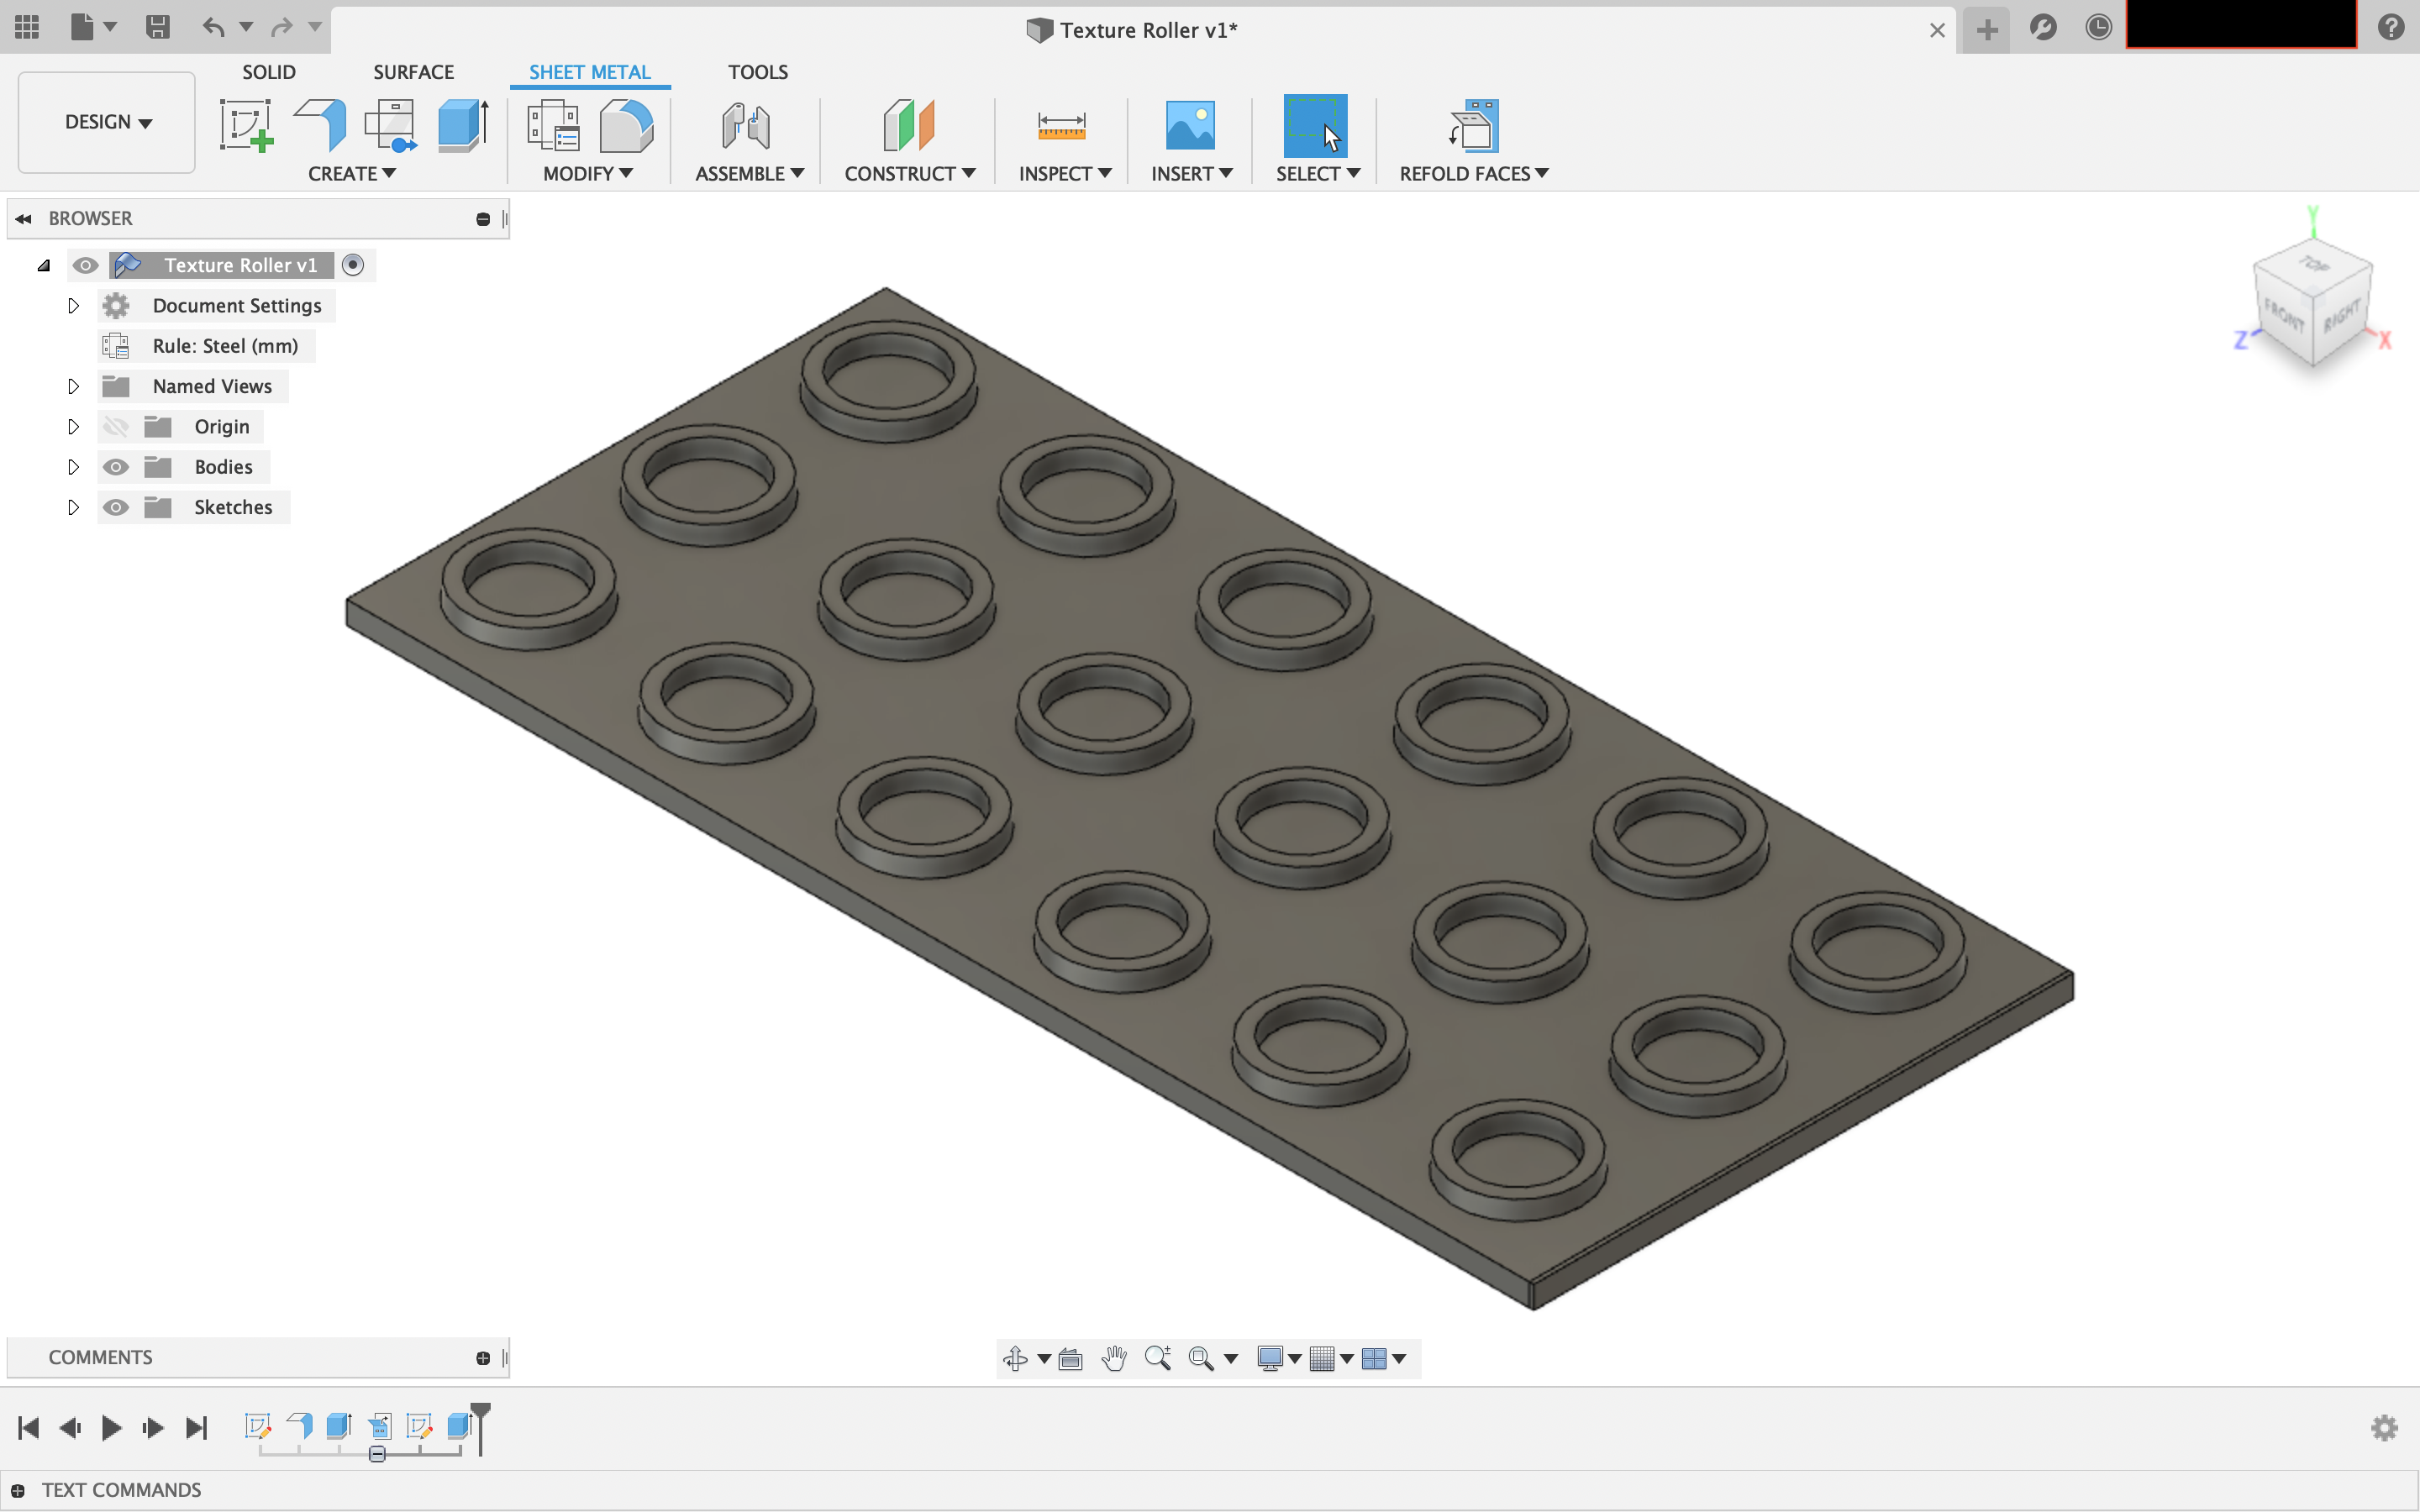Click the Inspect dropdown arrow

click(x=1105, y=172)
